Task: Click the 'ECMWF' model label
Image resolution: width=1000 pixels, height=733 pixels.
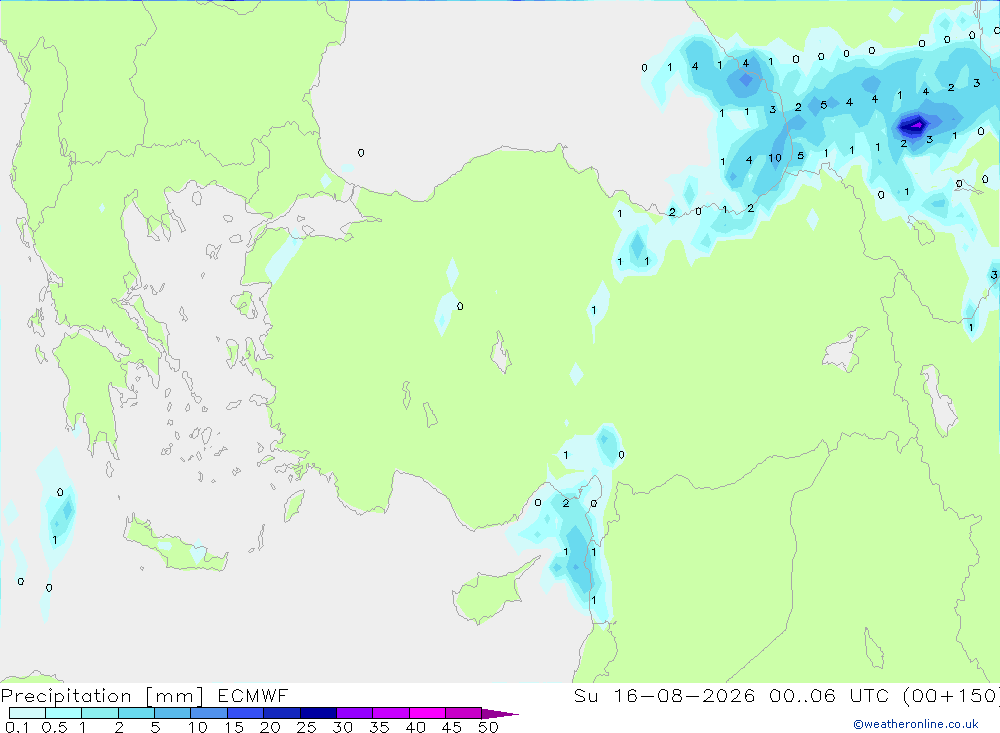Action: click(253, 695)
